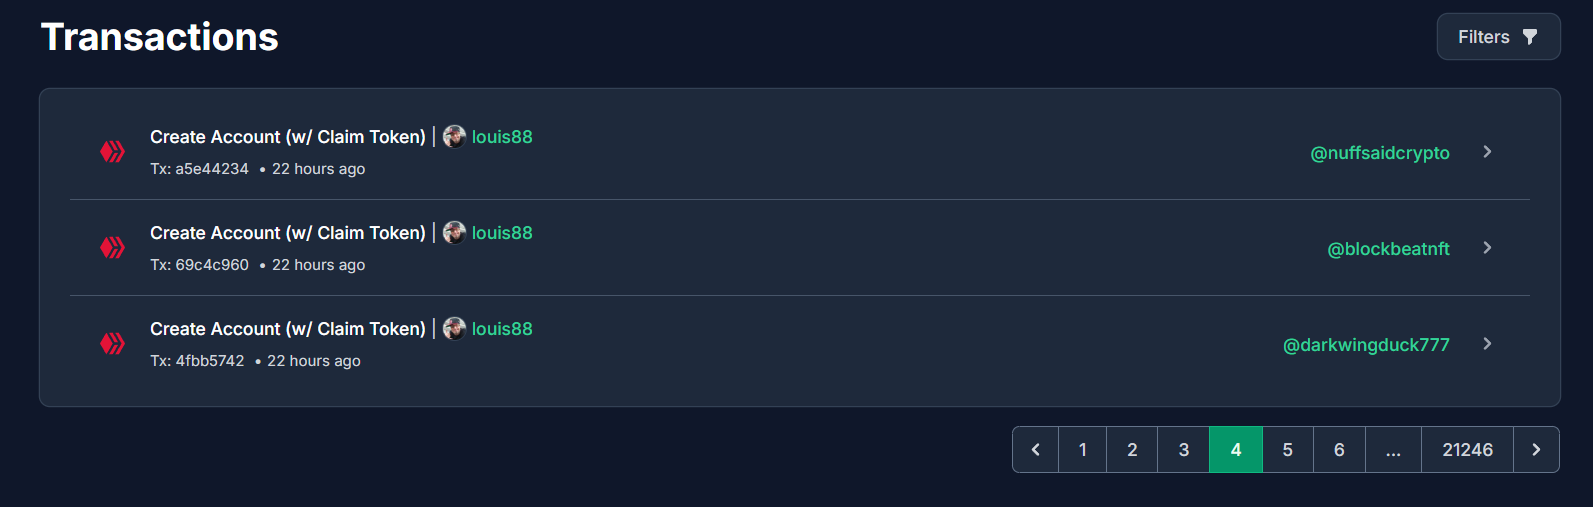This screenshot has width=1593, height=507.
Task: Jump to page 5 in pagination
Action: point(1288,450)
